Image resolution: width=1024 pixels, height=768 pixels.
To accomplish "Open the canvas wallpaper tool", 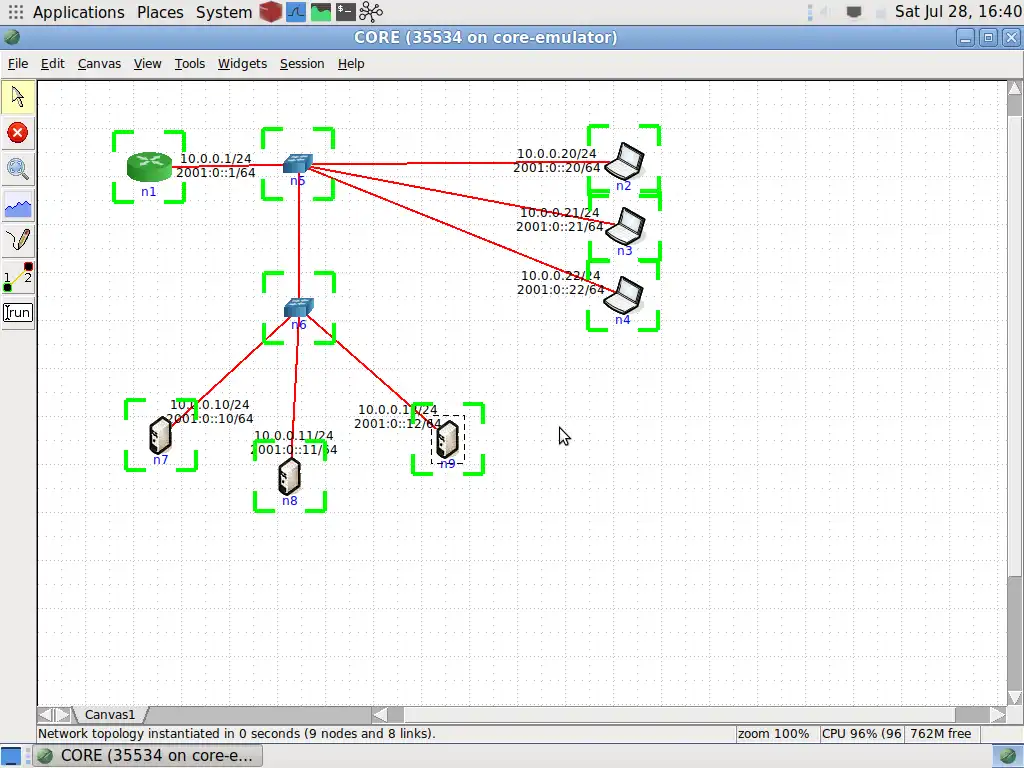I will (17, 206).
